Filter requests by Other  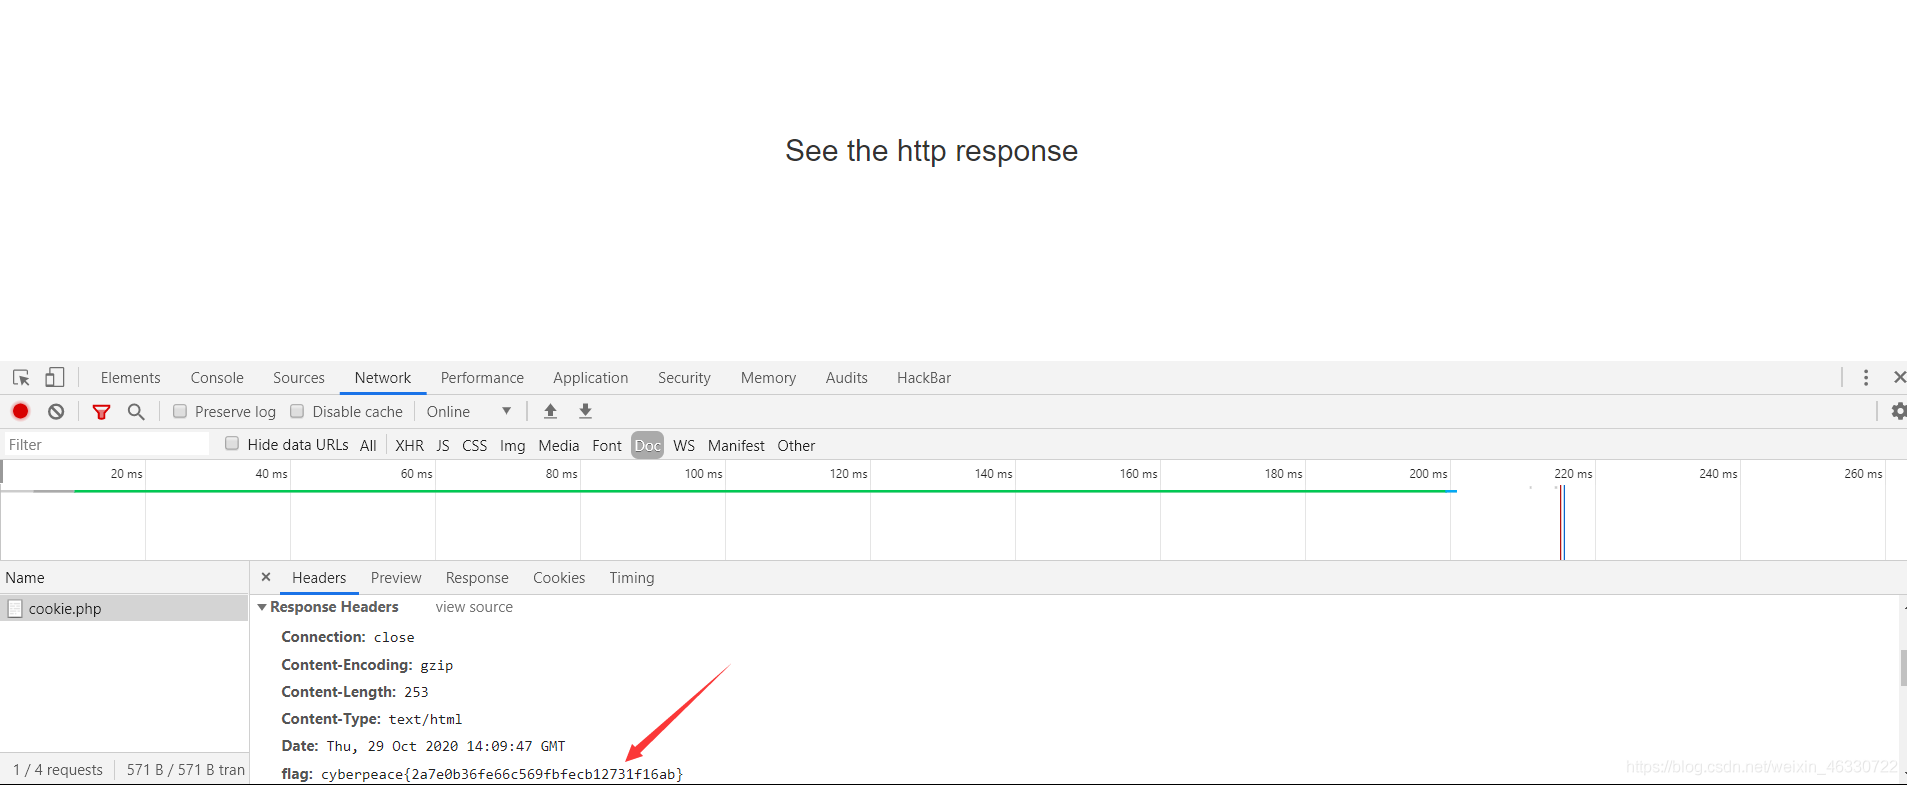tap(796, 446)
